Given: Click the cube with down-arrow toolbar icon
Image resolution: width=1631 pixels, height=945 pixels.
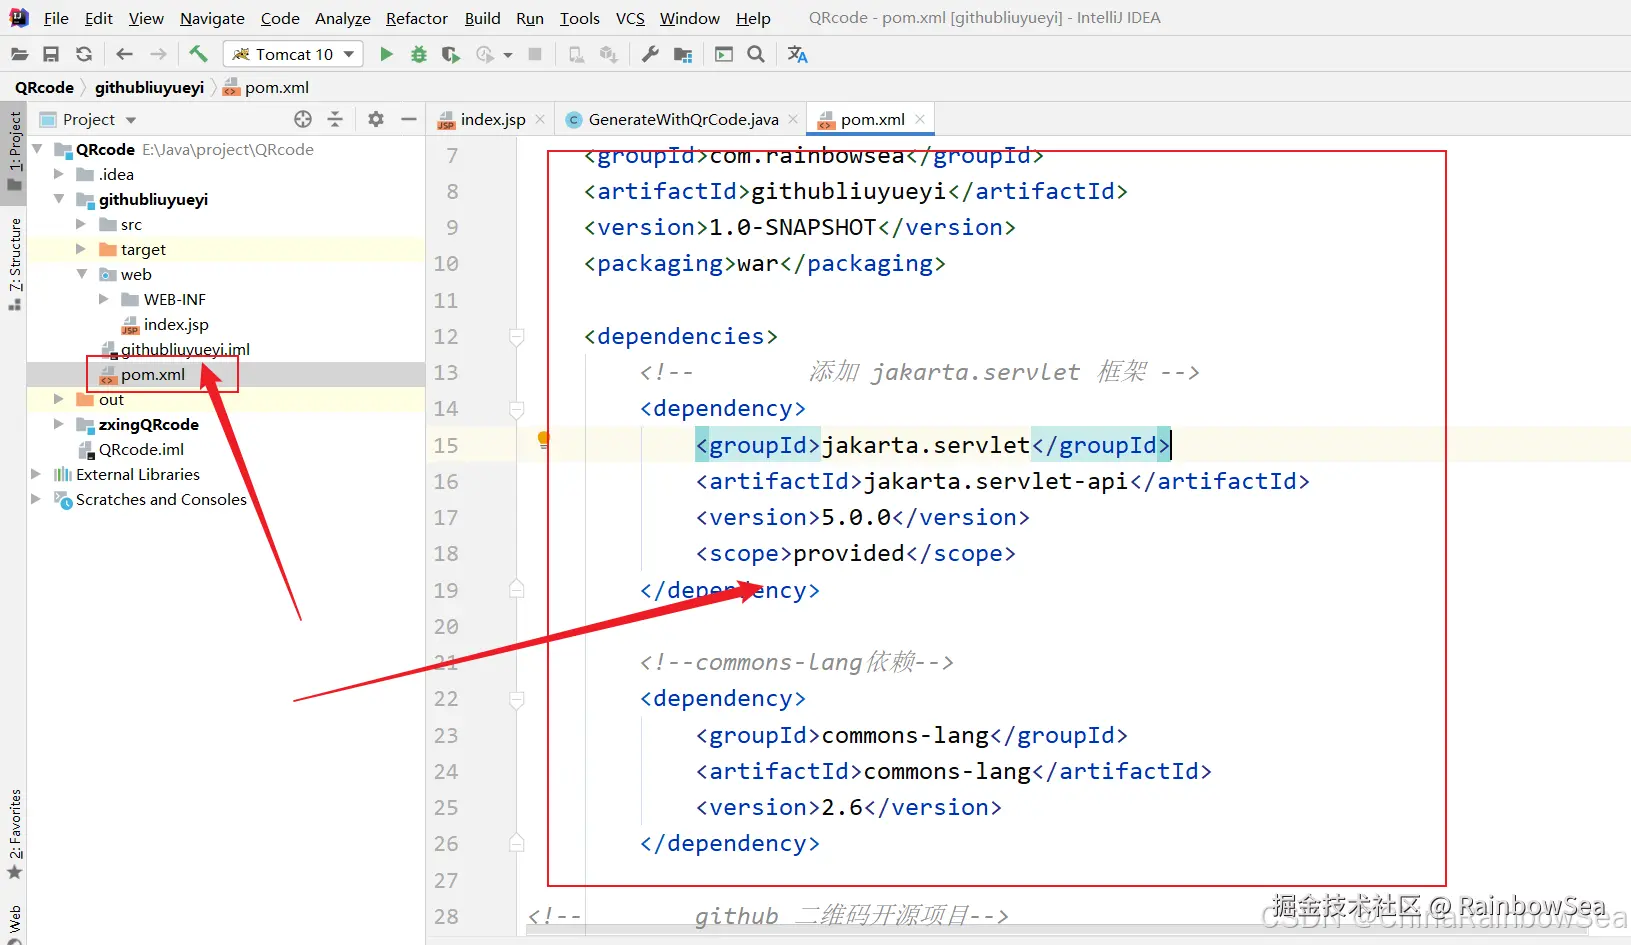Looking at the screenshot, I should click(608, 54).
